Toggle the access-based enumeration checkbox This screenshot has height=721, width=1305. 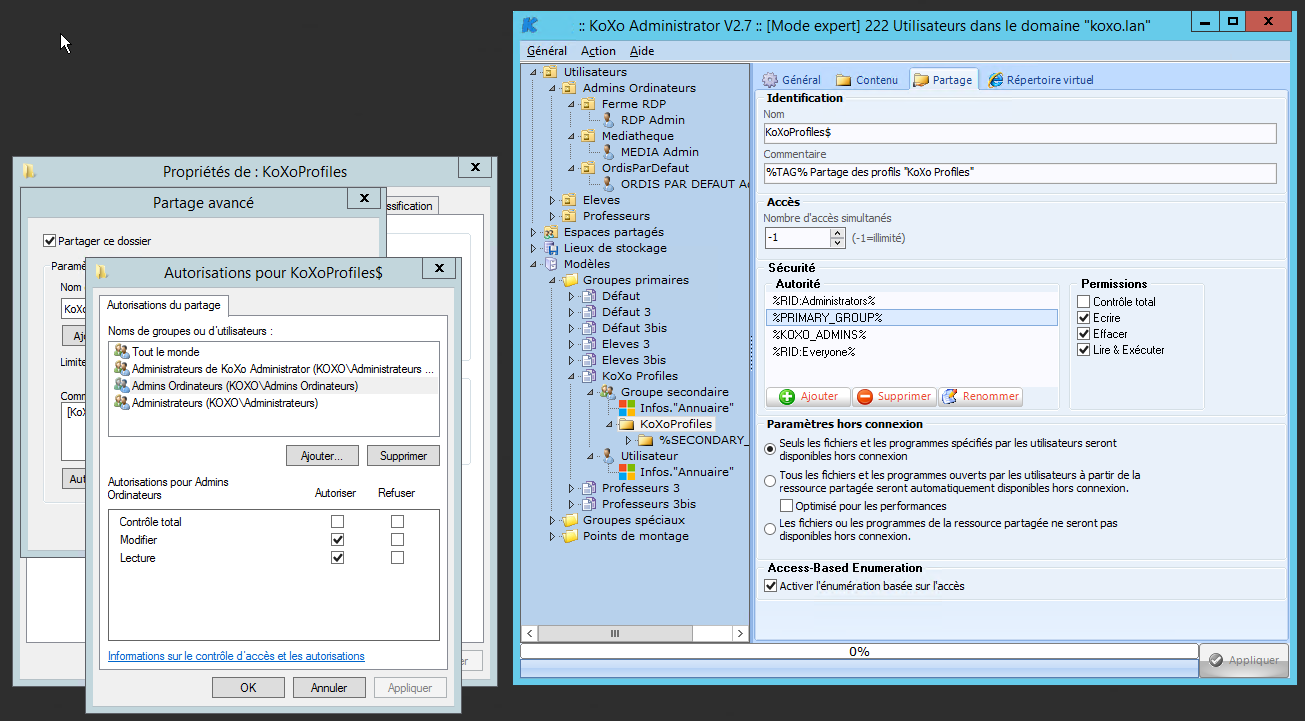(770, 586)
